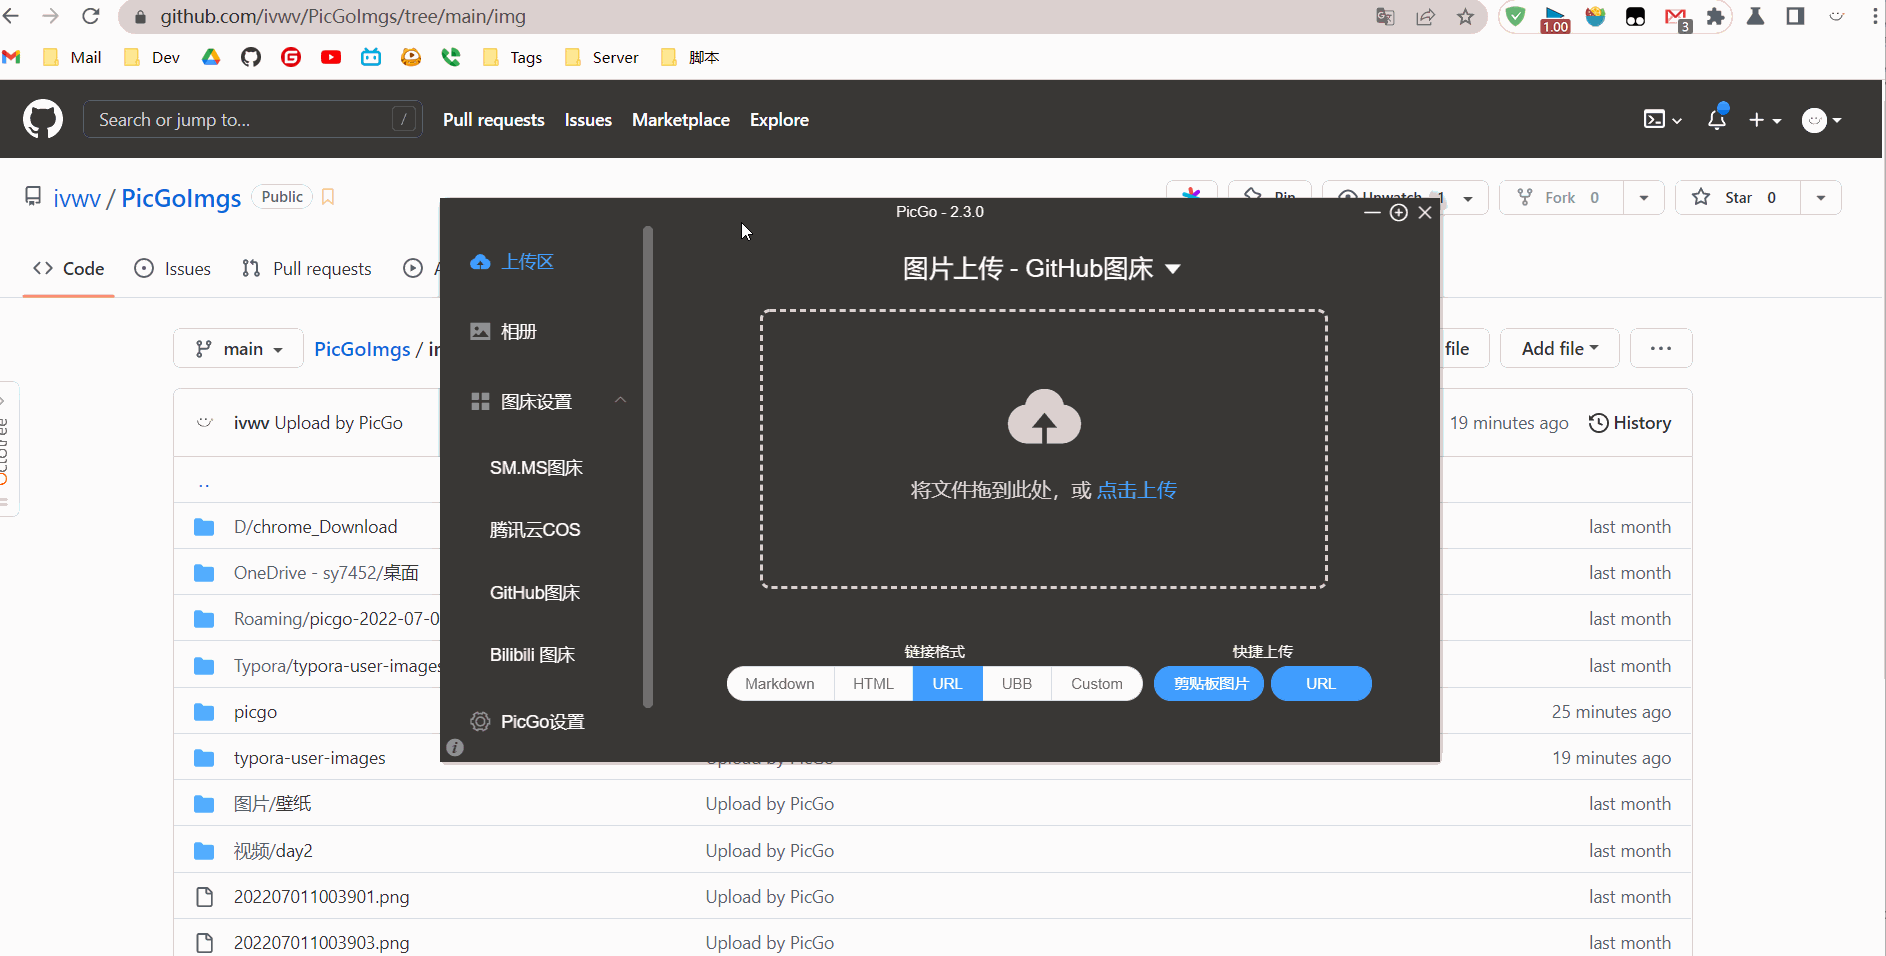
Task: Click the GitHub Octocat logo in the header
Action: (x=43, y=120)
